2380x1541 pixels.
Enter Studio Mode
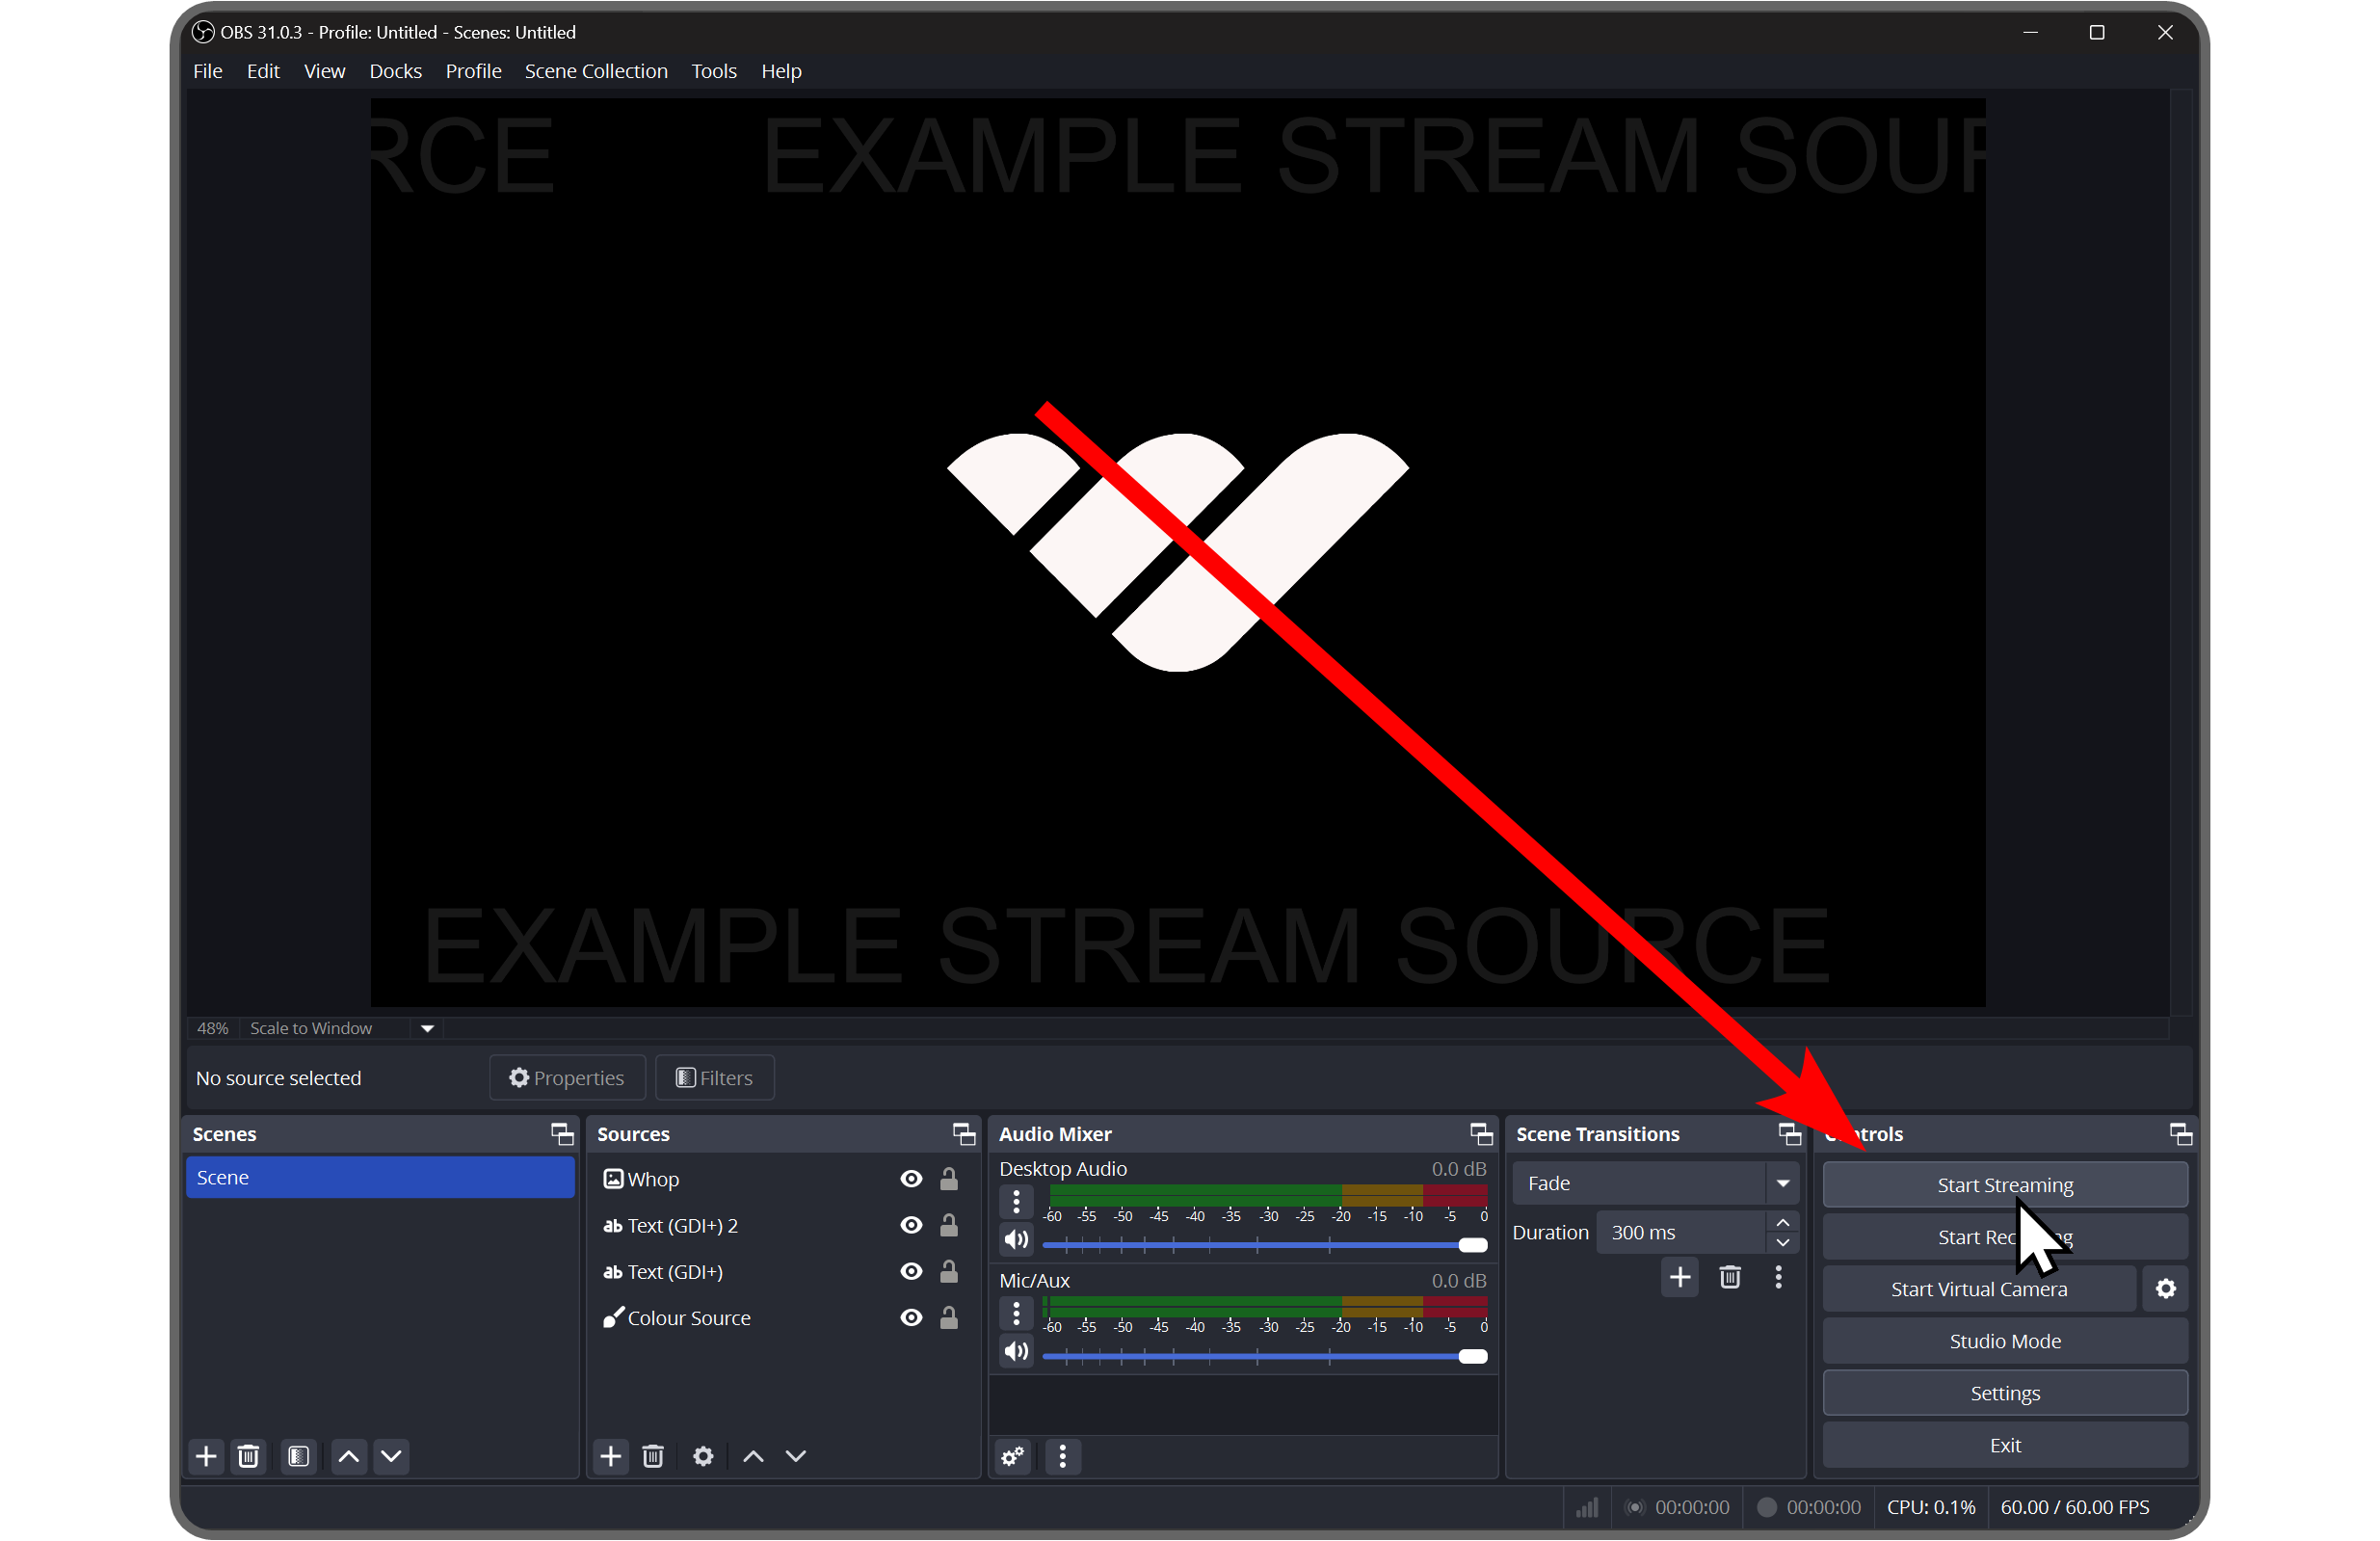pyautogui.click(x=2004, y=1341)
